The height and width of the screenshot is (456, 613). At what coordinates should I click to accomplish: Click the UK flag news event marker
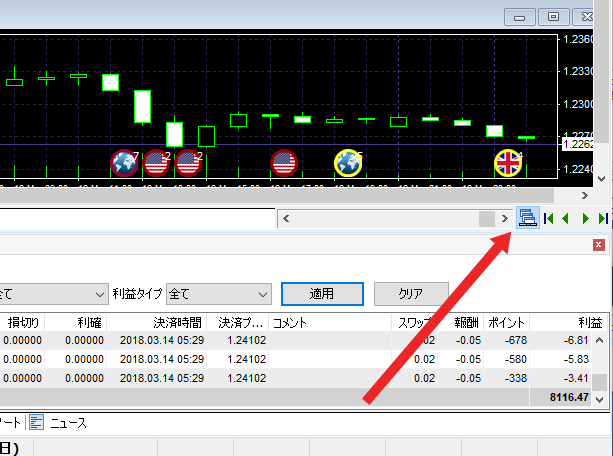pyautogui.click(x=508, y=162)
